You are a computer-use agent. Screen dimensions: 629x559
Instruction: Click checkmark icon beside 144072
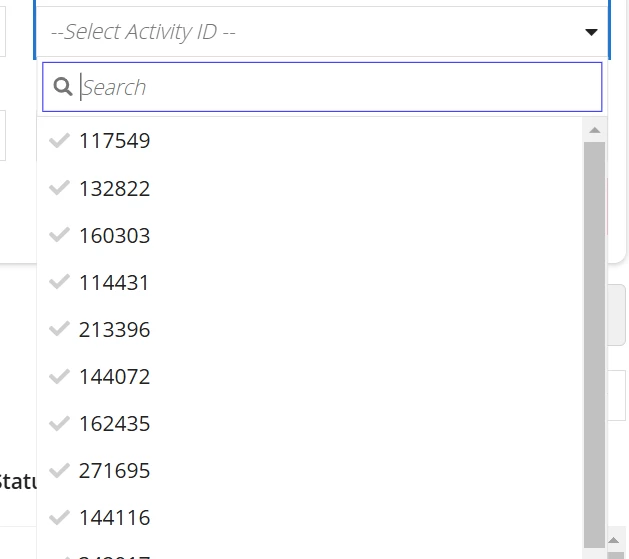click(x=59, y=376)
